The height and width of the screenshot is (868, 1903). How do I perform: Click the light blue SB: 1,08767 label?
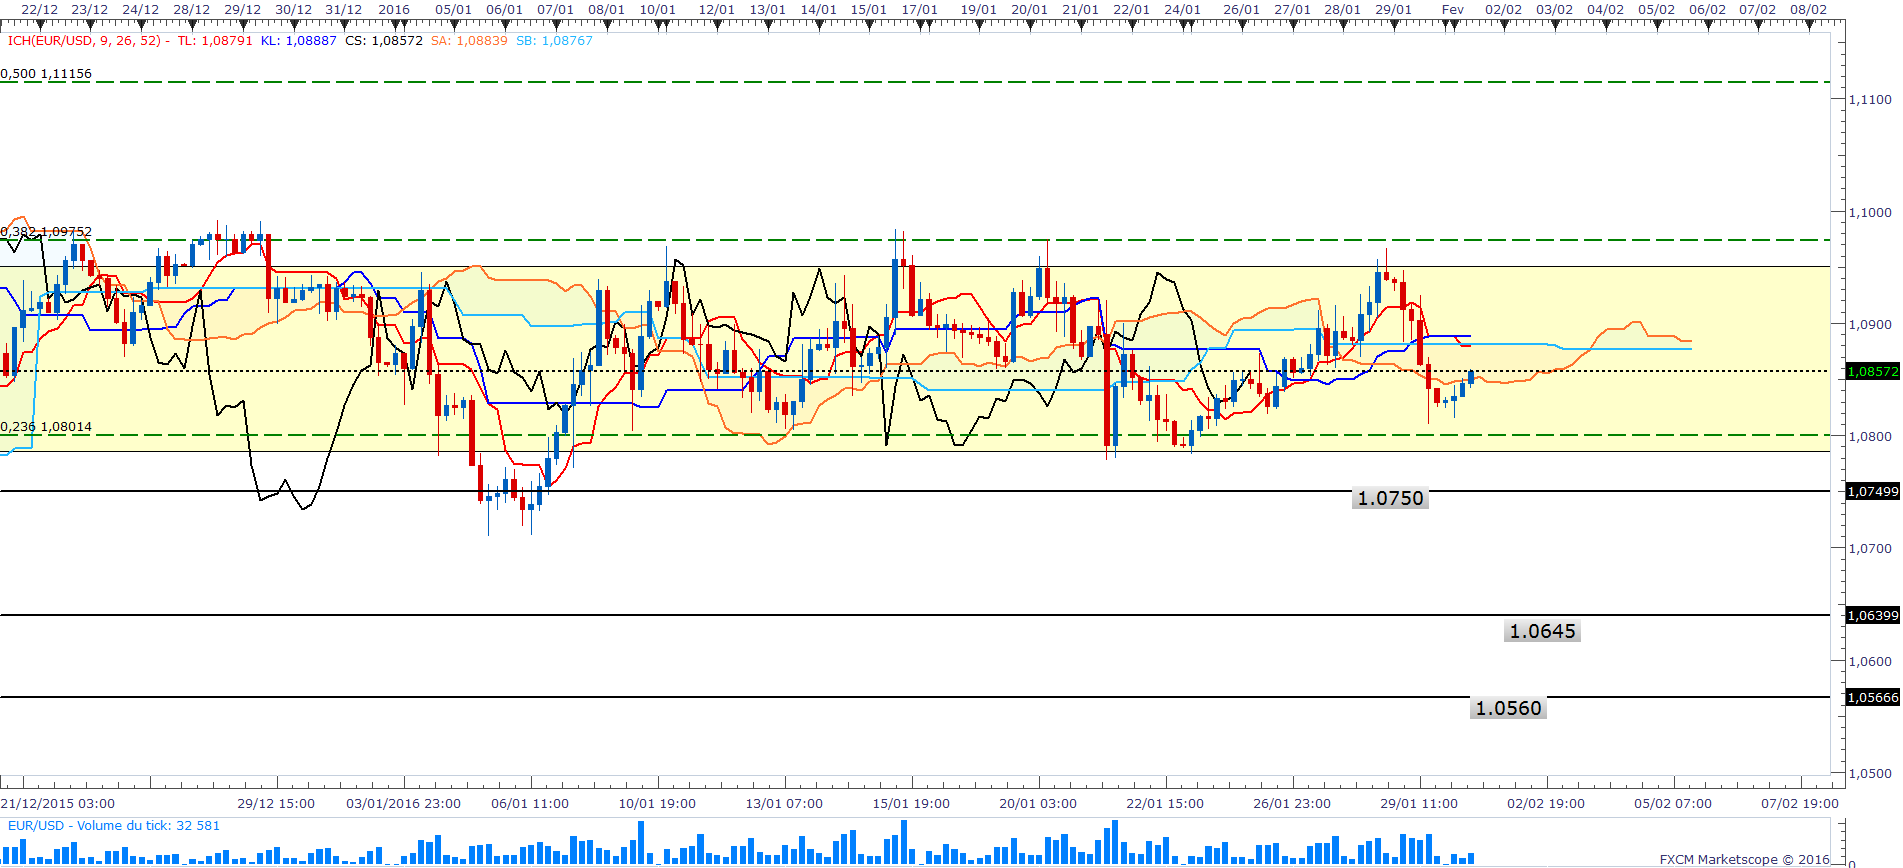click(x=554, y=41)
